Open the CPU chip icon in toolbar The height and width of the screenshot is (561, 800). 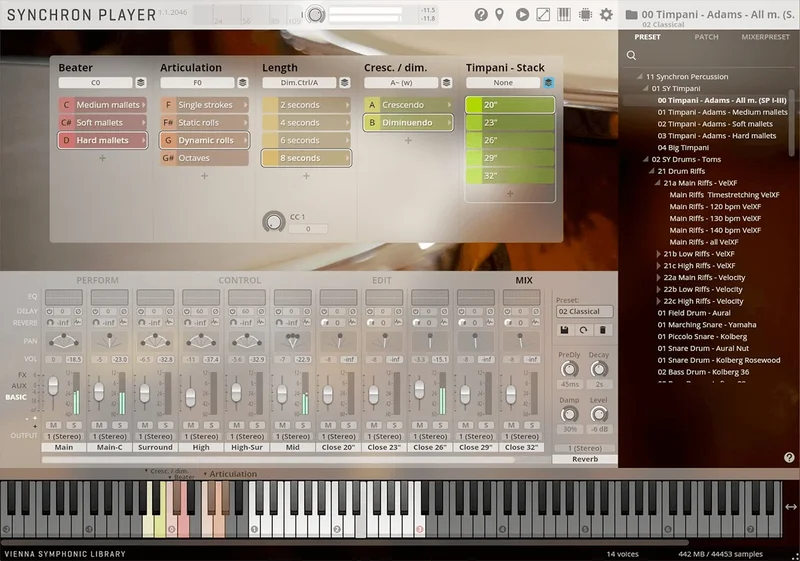[x=585, y=14]
